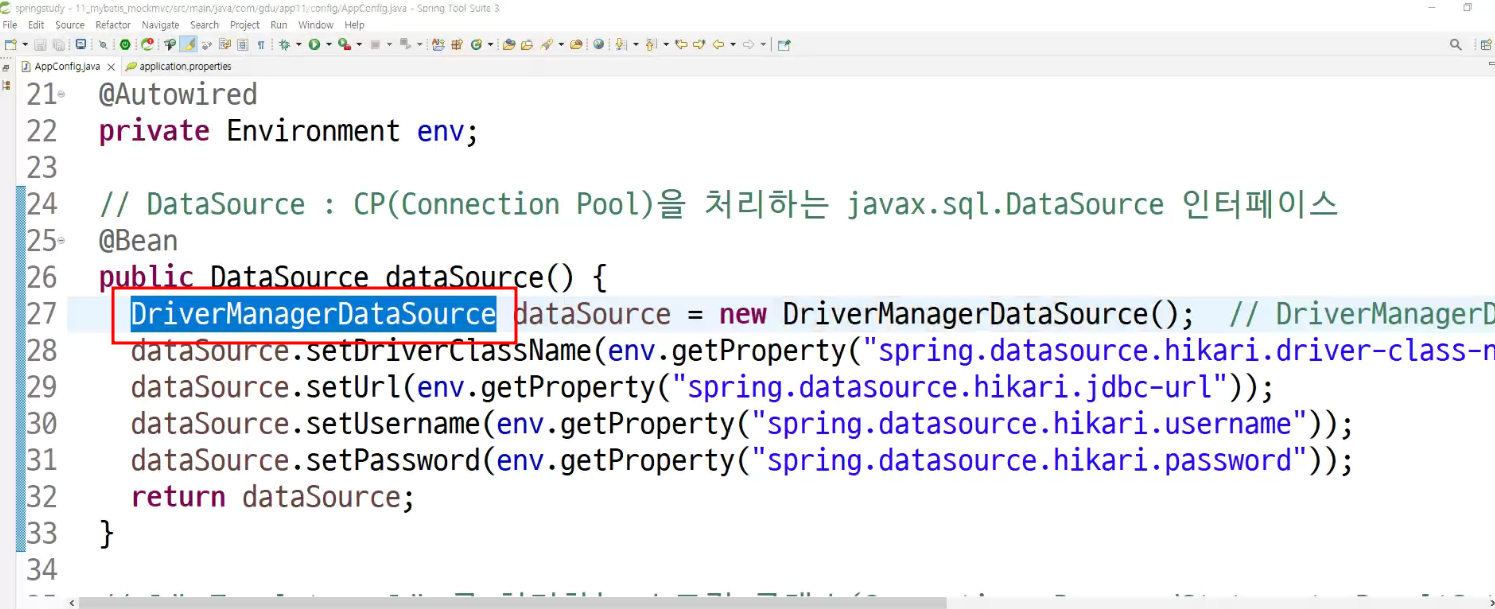Viewport: 1495px width, 609px height.
Task: Click the folder icon after Search dropdown
Action: tap(577, 44)
